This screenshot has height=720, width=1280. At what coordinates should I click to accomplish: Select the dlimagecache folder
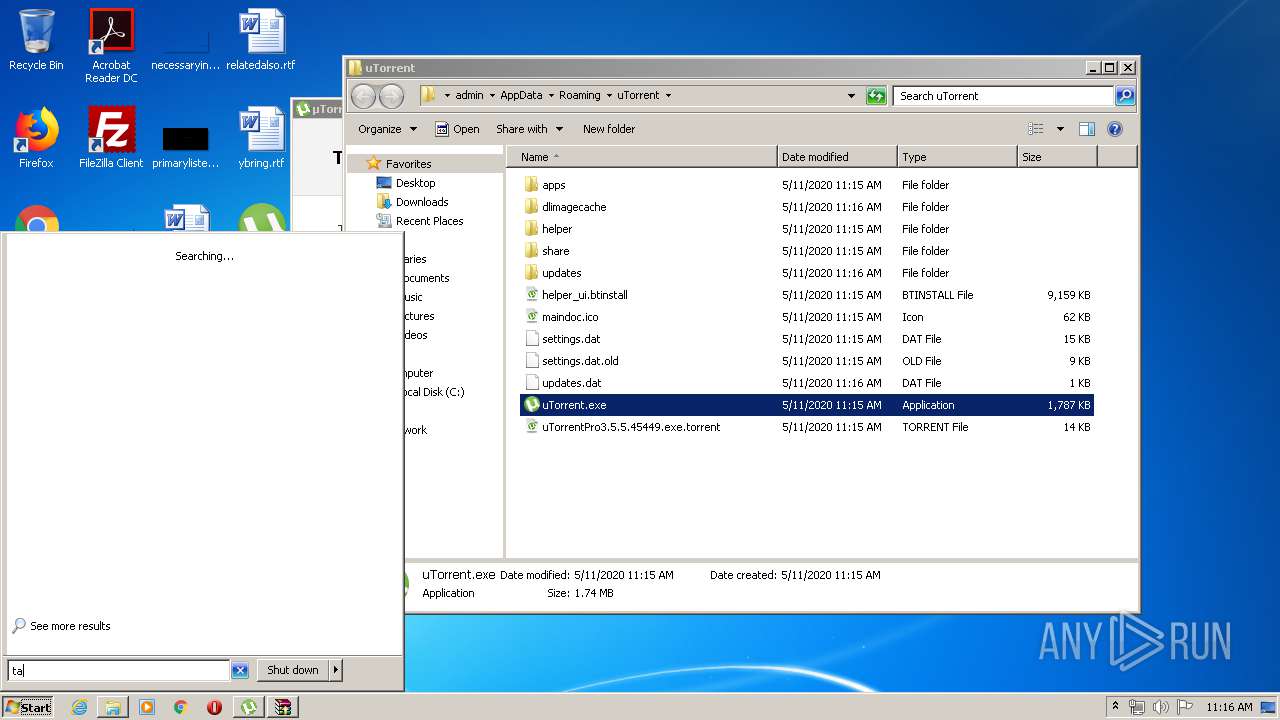(x=565, y=207)
